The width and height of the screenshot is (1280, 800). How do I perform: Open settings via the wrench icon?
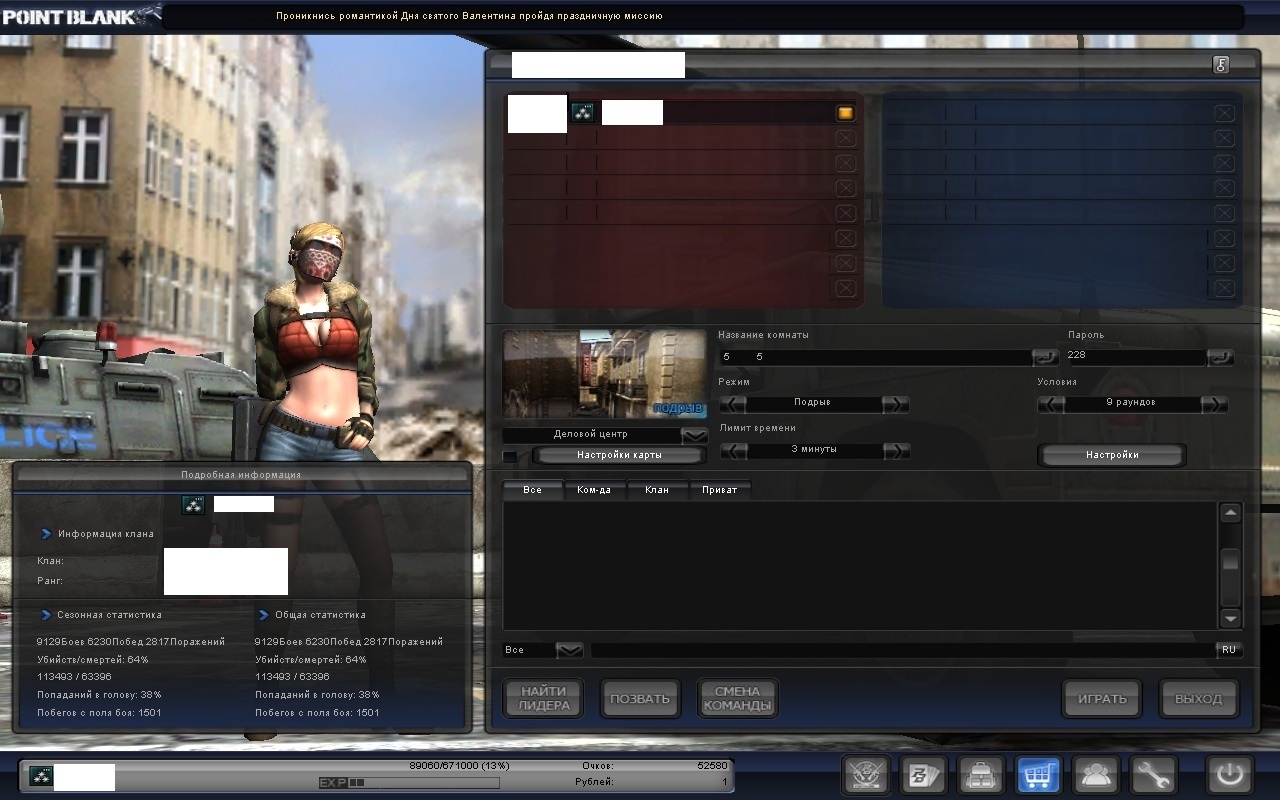(1153, 775)
